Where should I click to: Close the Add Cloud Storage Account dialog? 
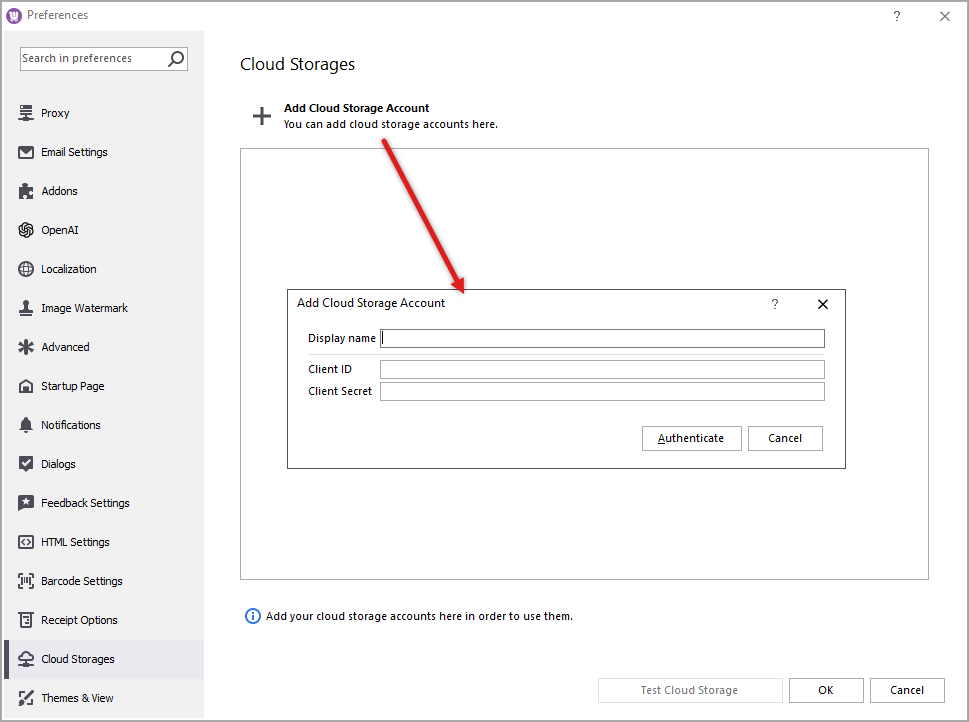tap(822, 304)
